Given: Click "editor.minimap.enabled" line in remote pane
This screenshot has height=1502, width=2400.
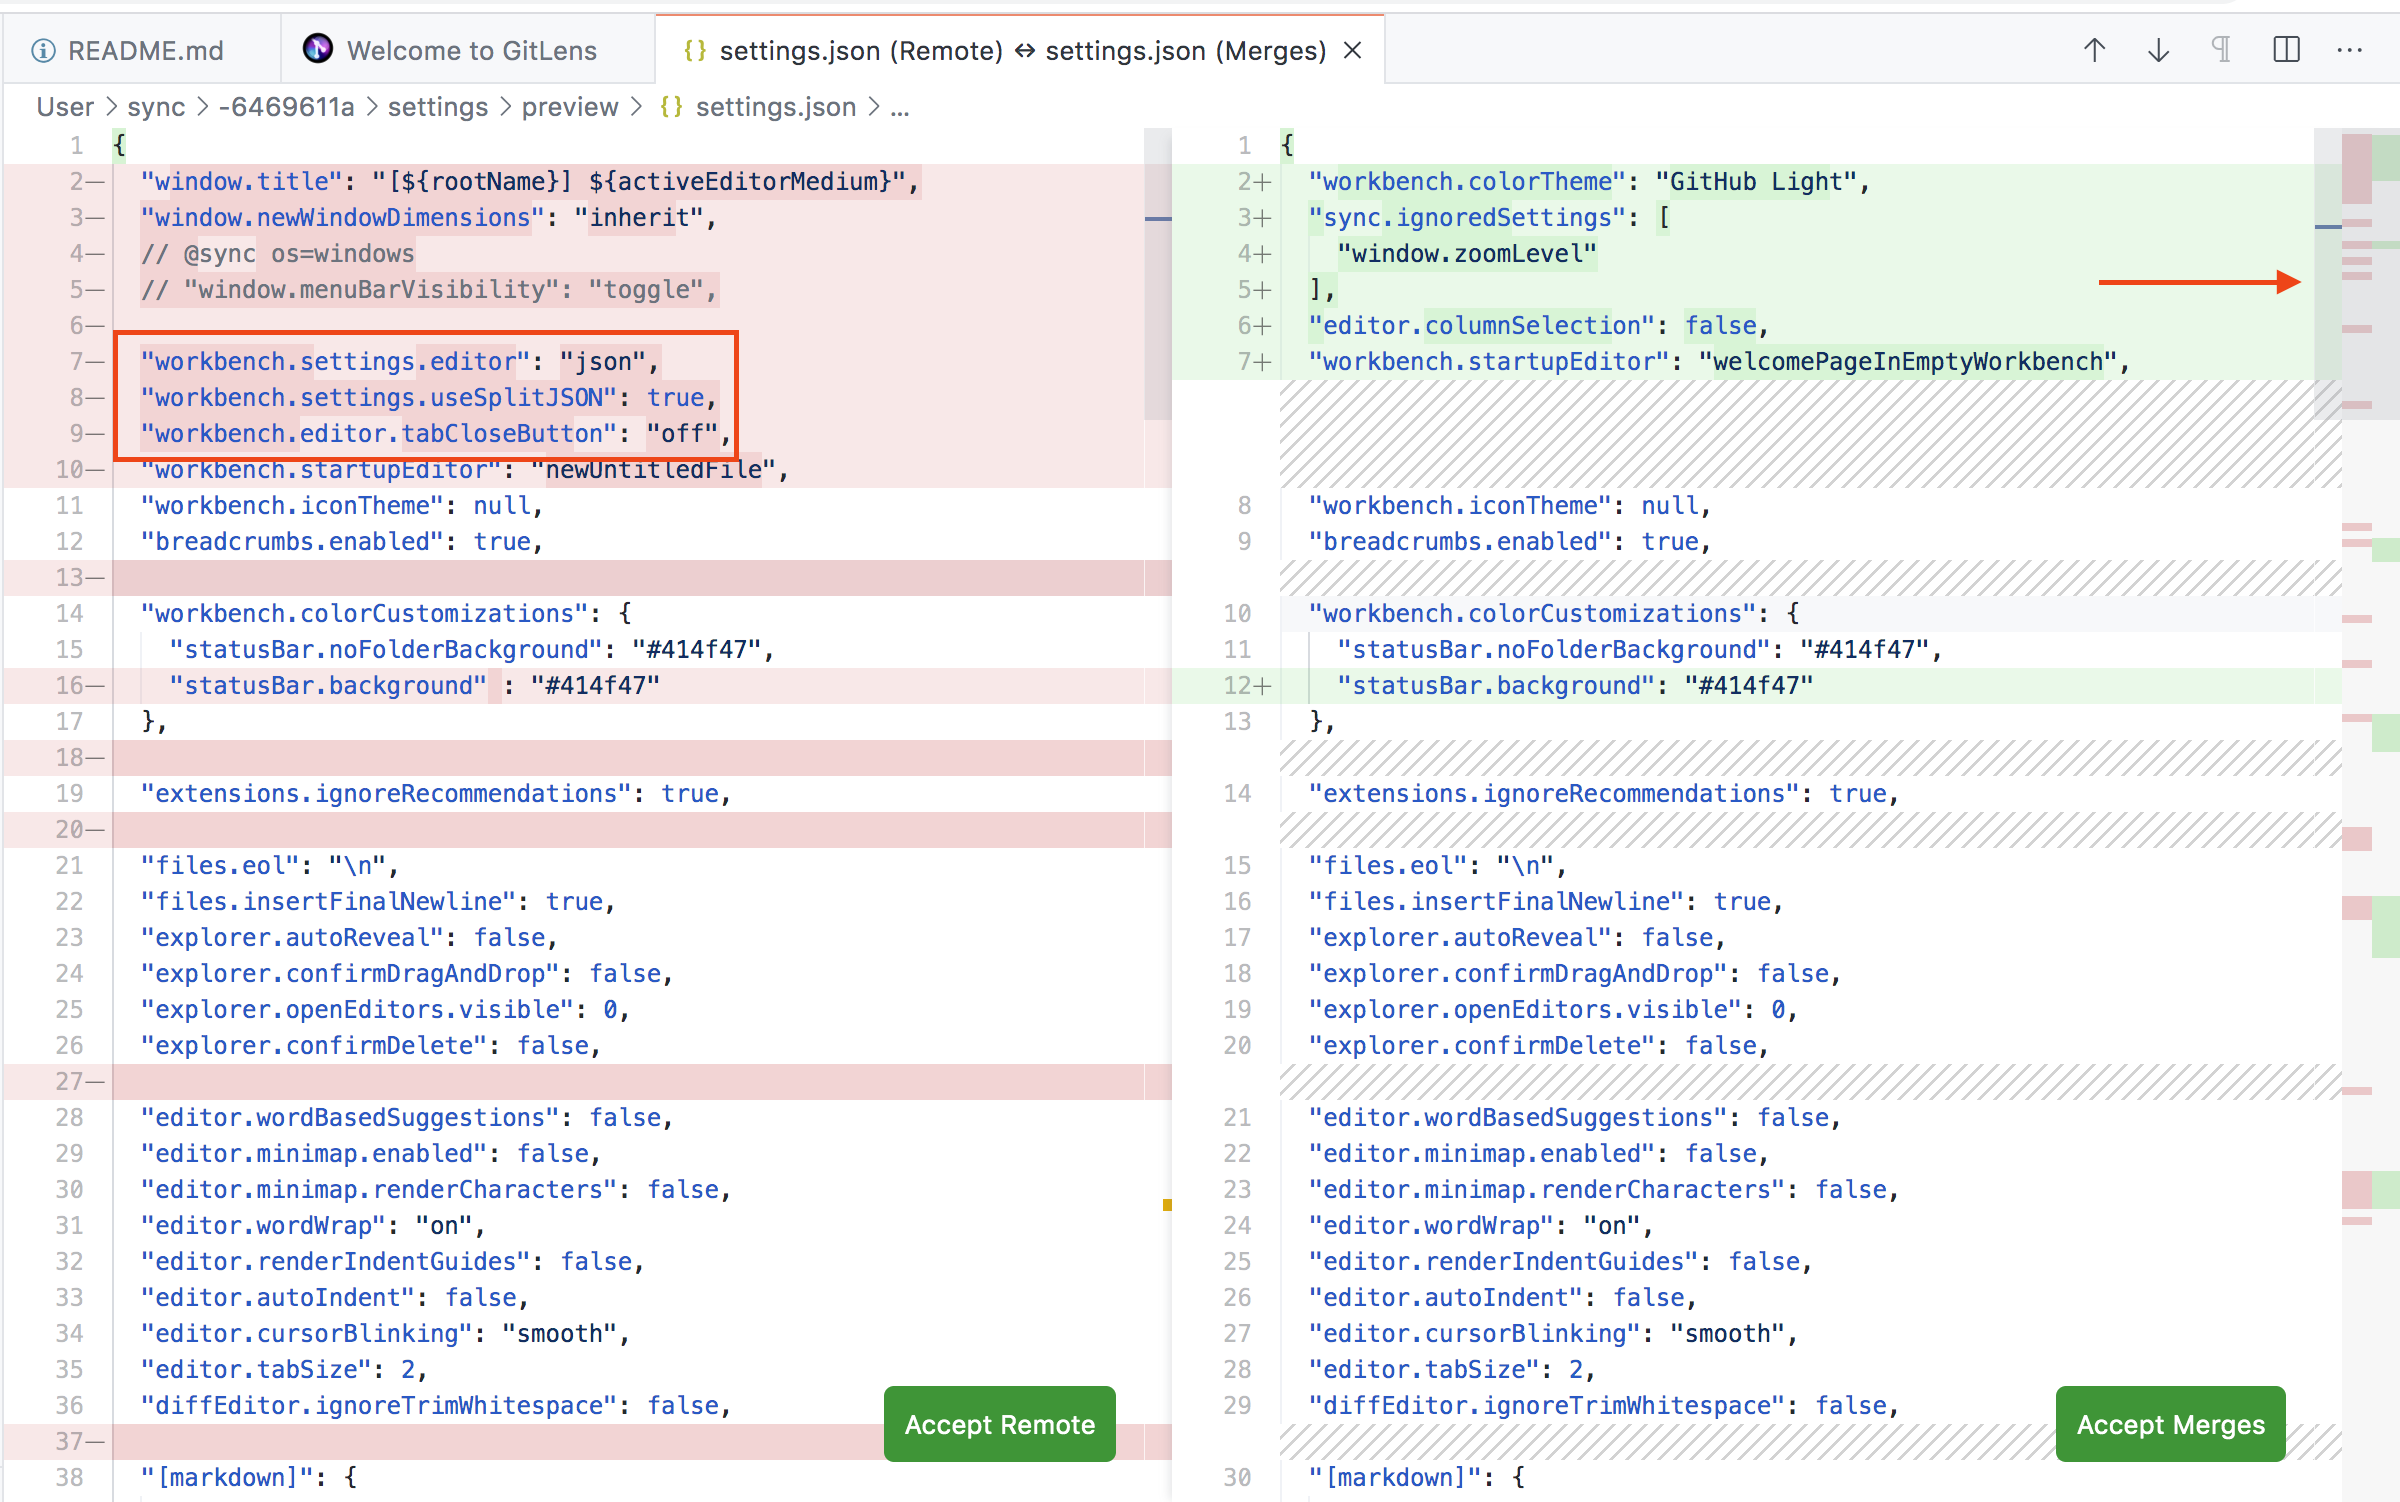Looking at the screenshot, I should (x=371, y=1153).
